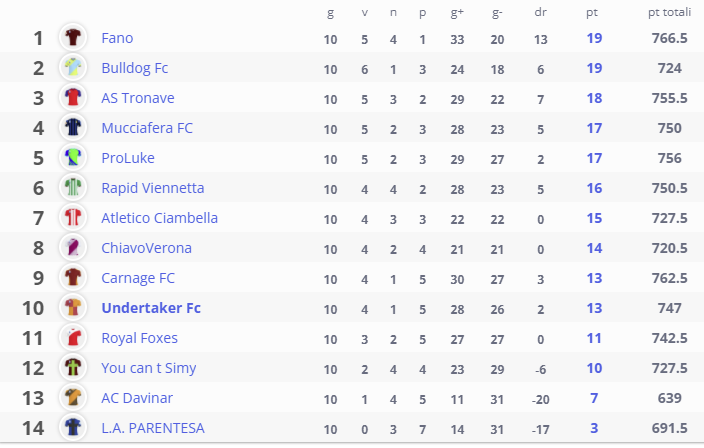The width and height of the screenshot is (704, 448).
Task: Click Fano's dark red jersey icon
Action: click(x=73, y=37)
